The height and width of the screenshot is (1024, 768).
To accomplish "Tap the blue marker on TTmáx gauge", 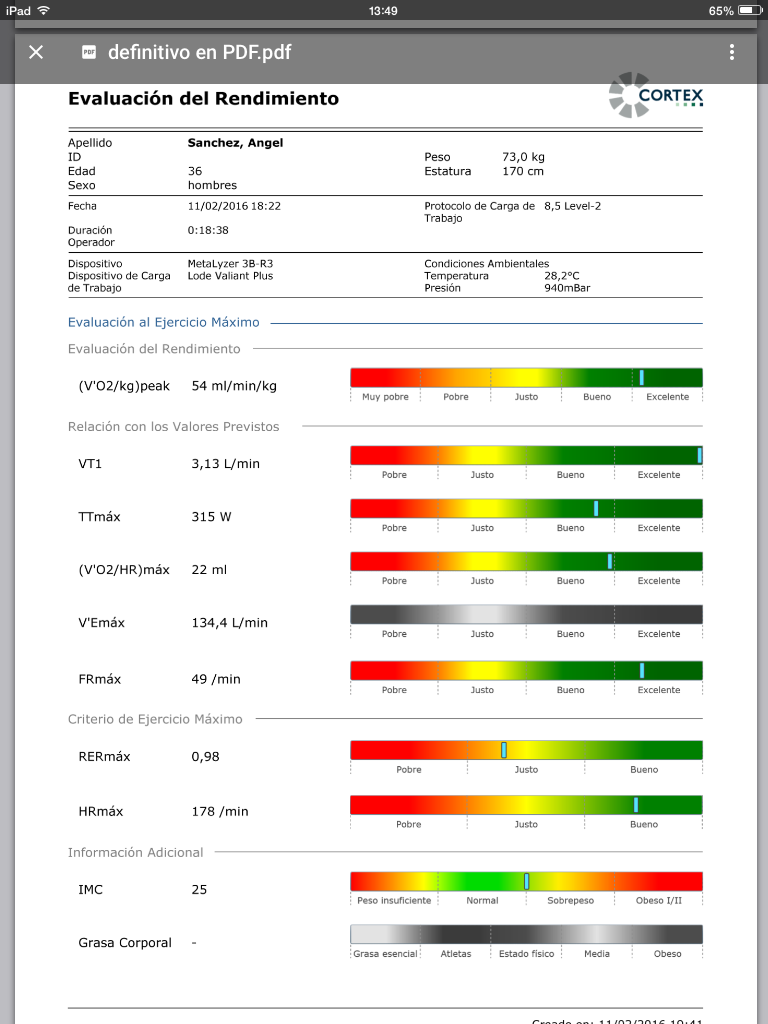I will click(596, 508).
